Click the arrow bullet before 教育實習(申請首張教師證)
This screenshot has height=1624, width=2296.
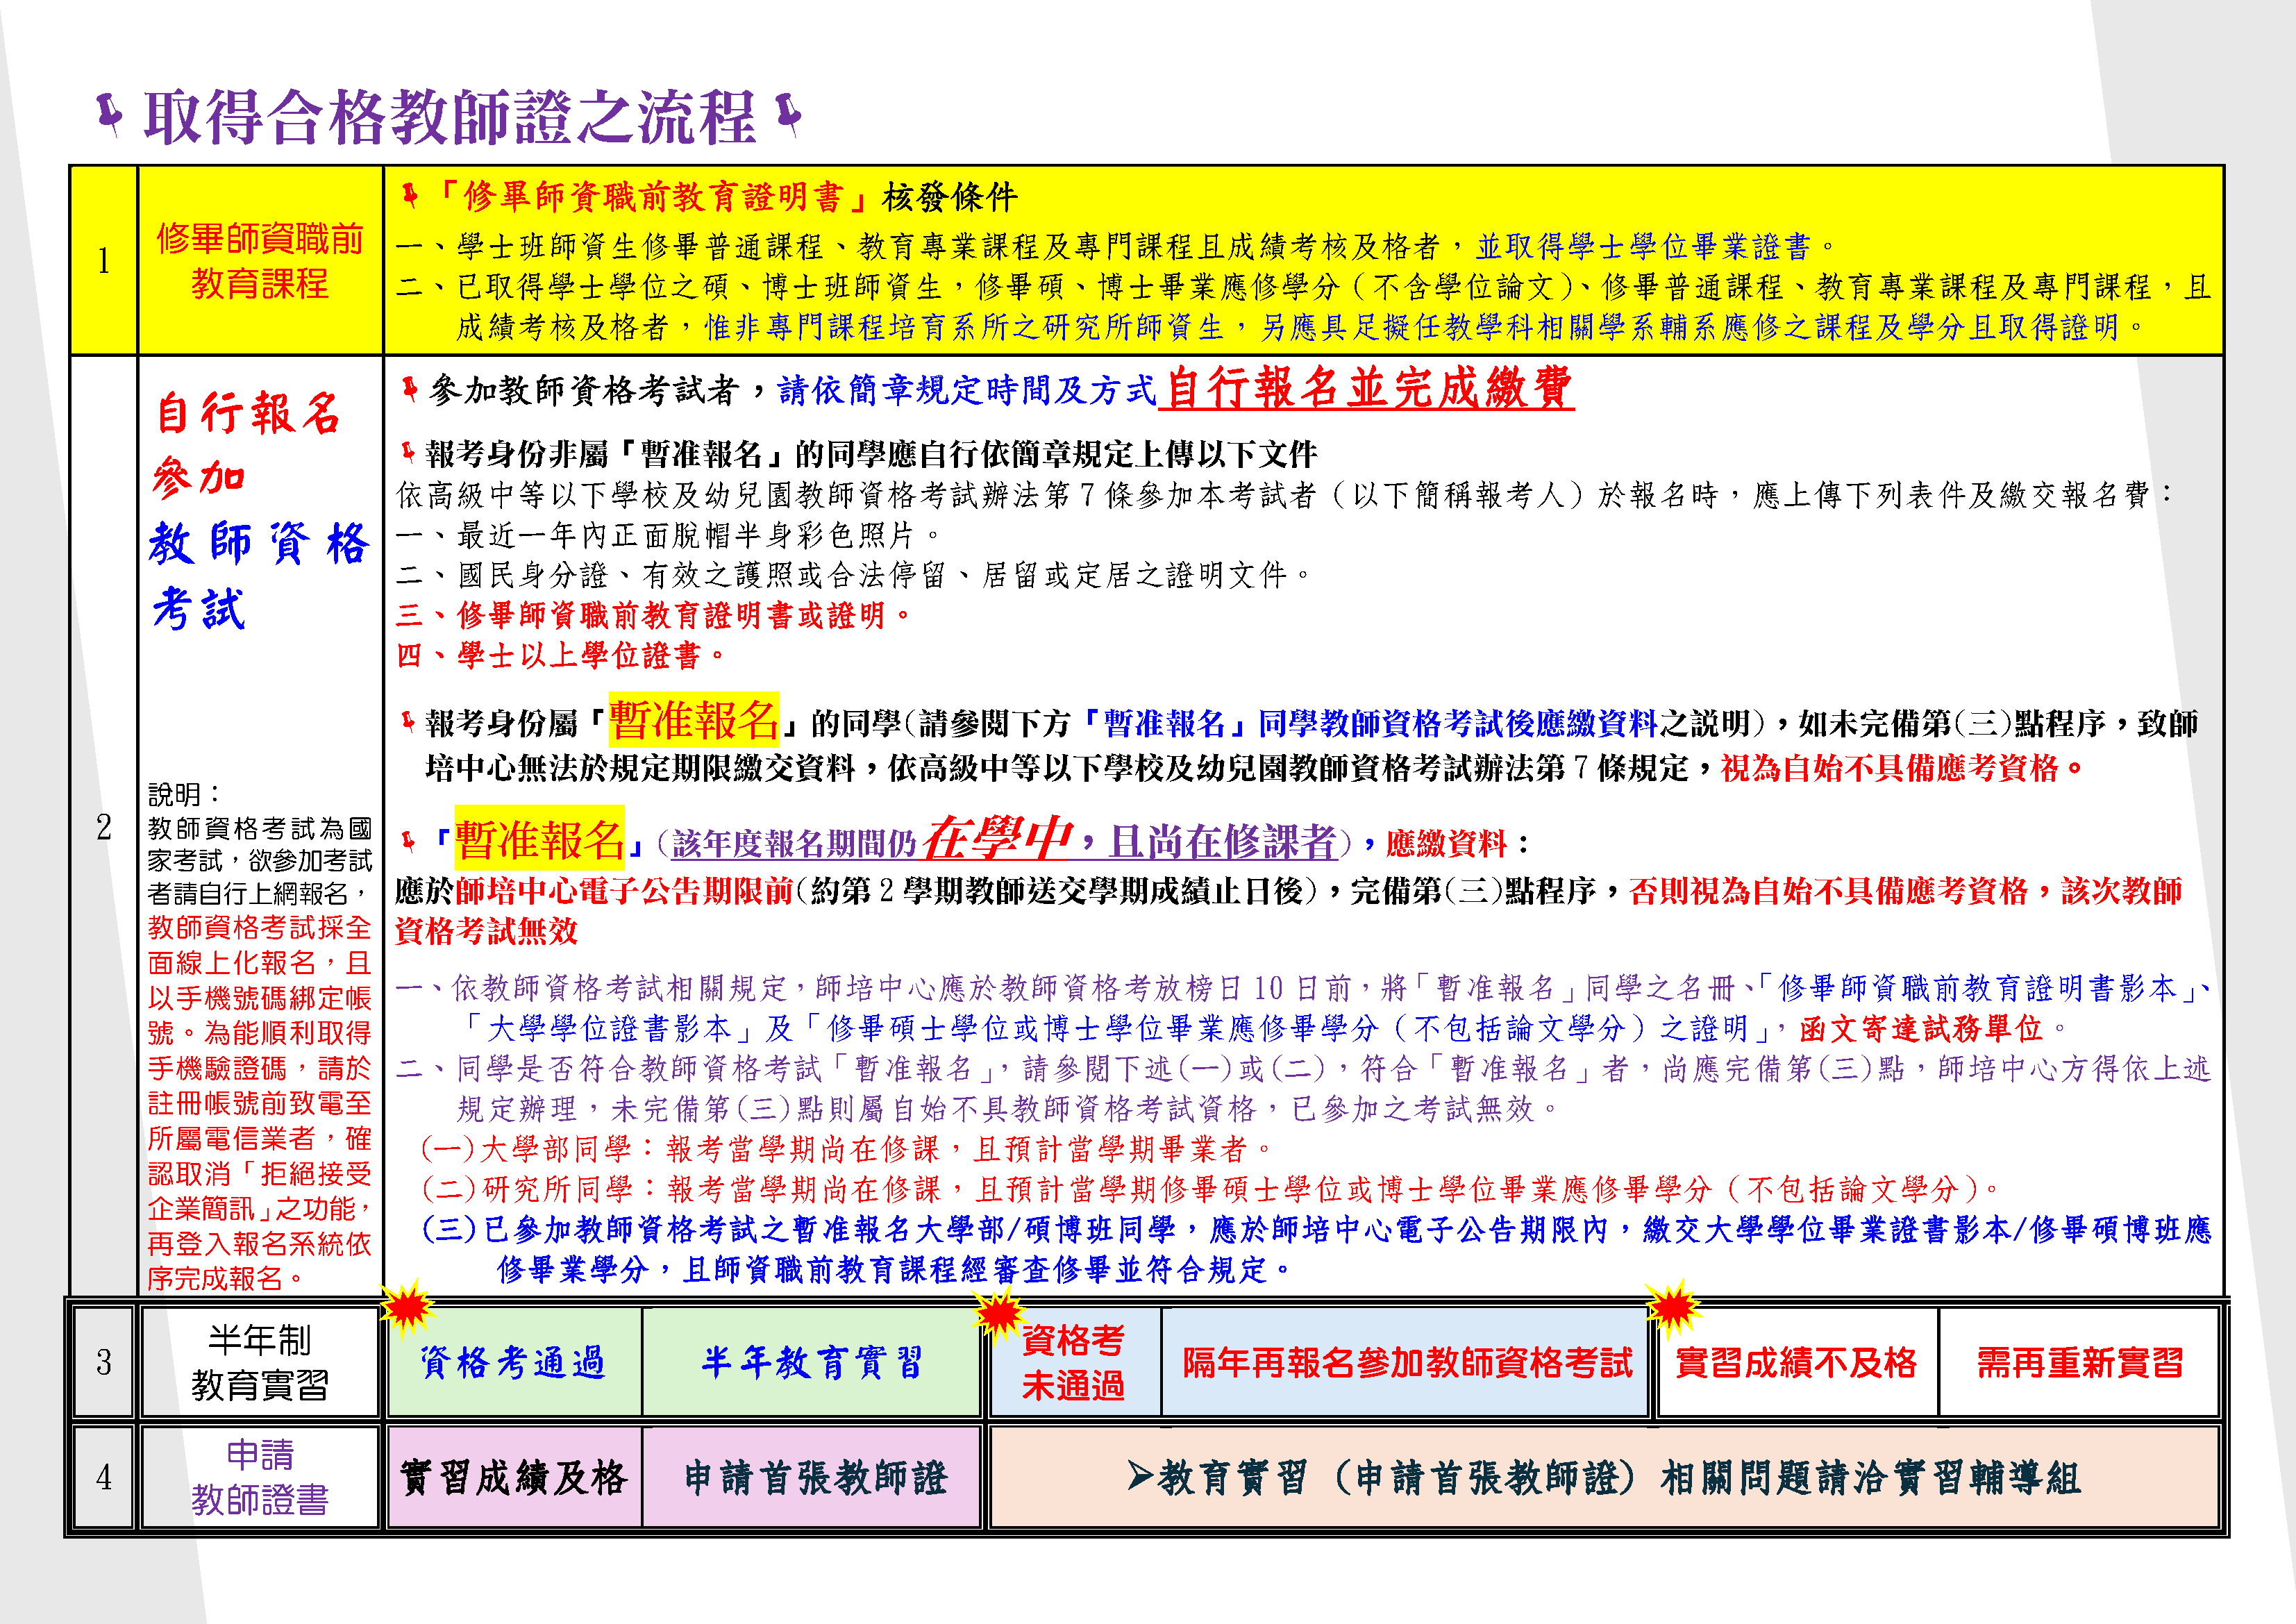[1139, 1475]
